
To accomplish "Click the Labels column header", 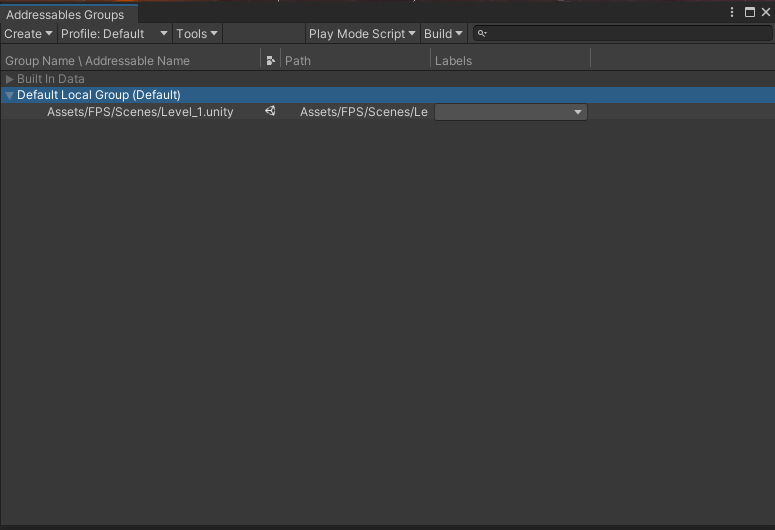I will (454, 61).
